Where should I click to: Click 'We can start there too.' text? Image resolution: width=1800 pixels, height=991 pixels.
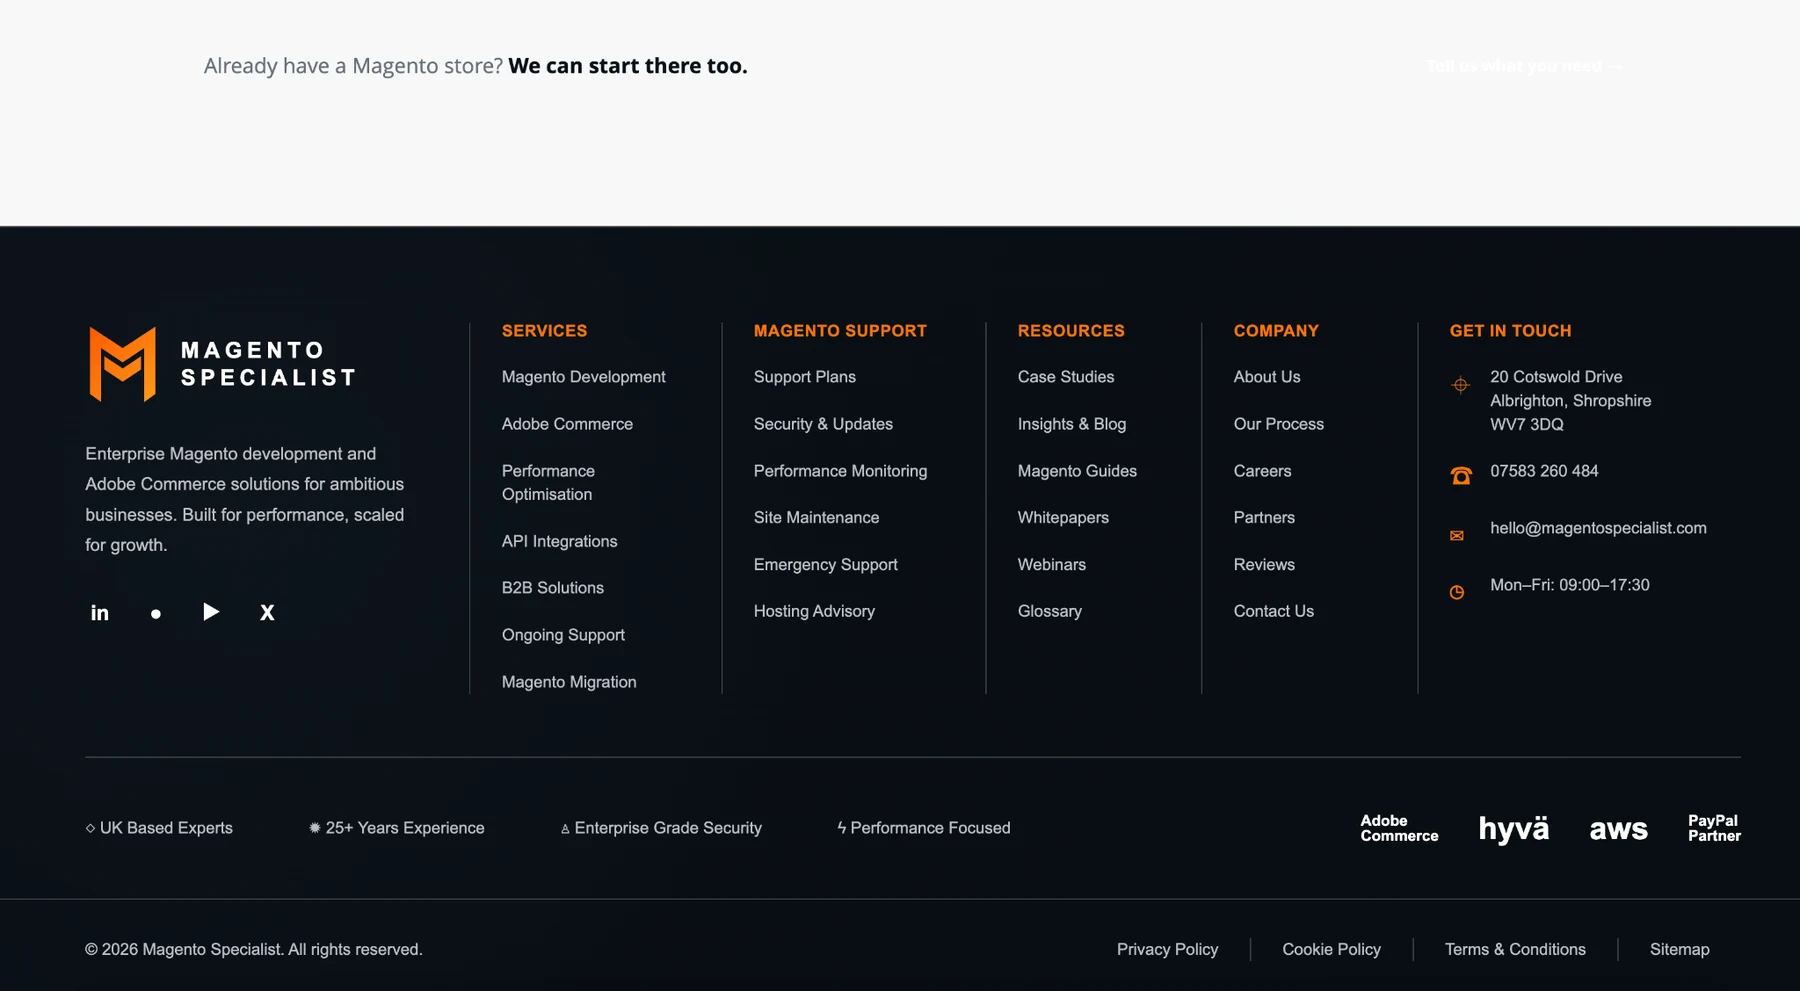[628, 66]
